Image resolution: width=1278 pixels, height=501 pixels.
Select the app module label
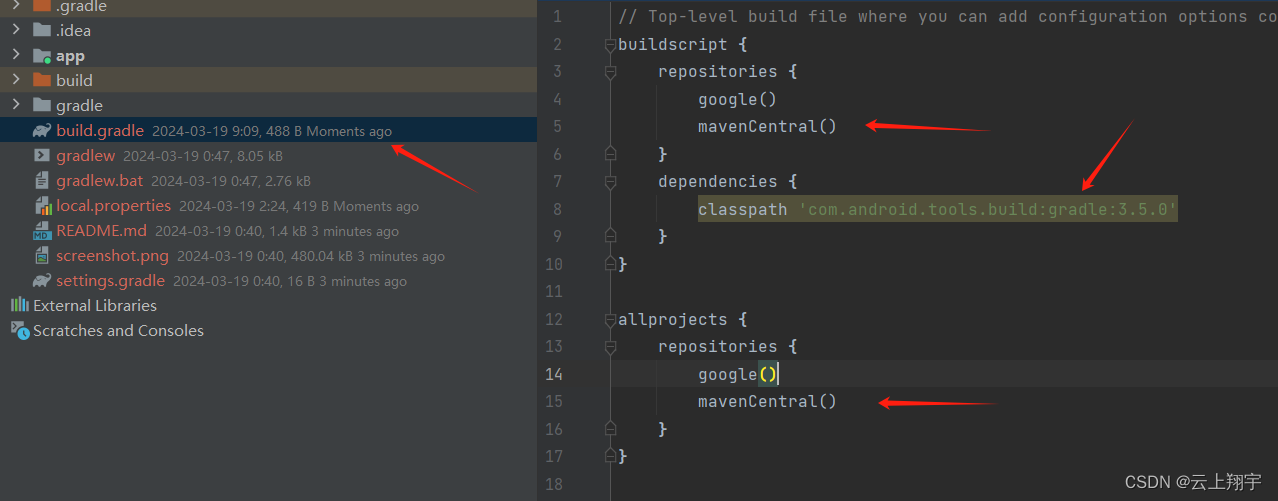coord(70,55)
